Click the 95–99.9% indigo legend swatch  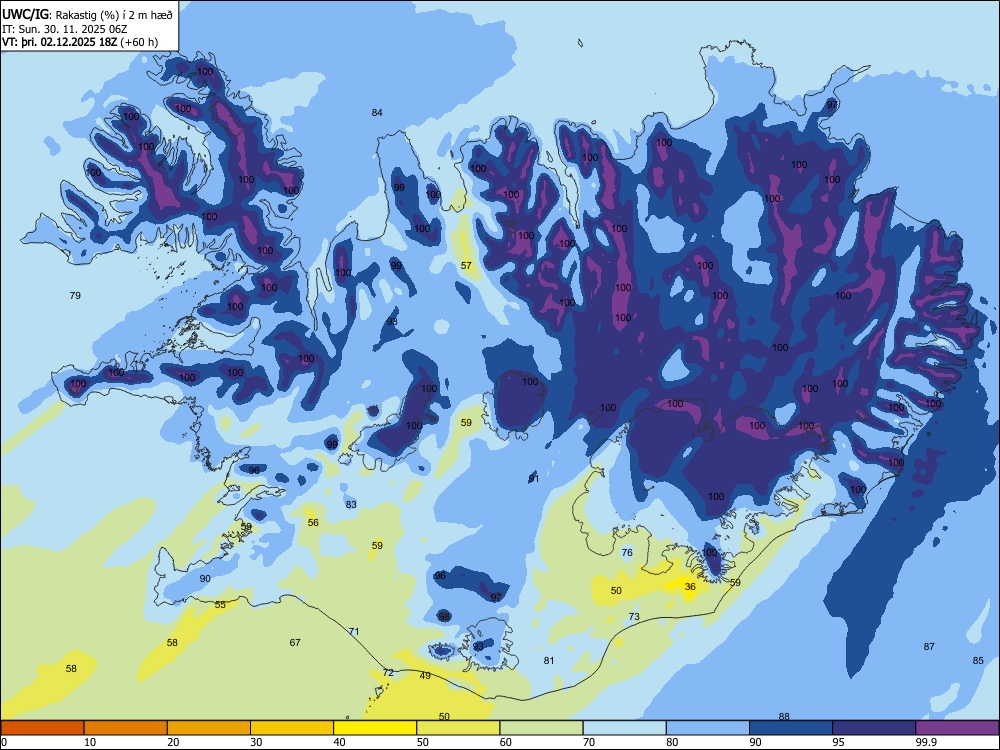coord(874,728)
